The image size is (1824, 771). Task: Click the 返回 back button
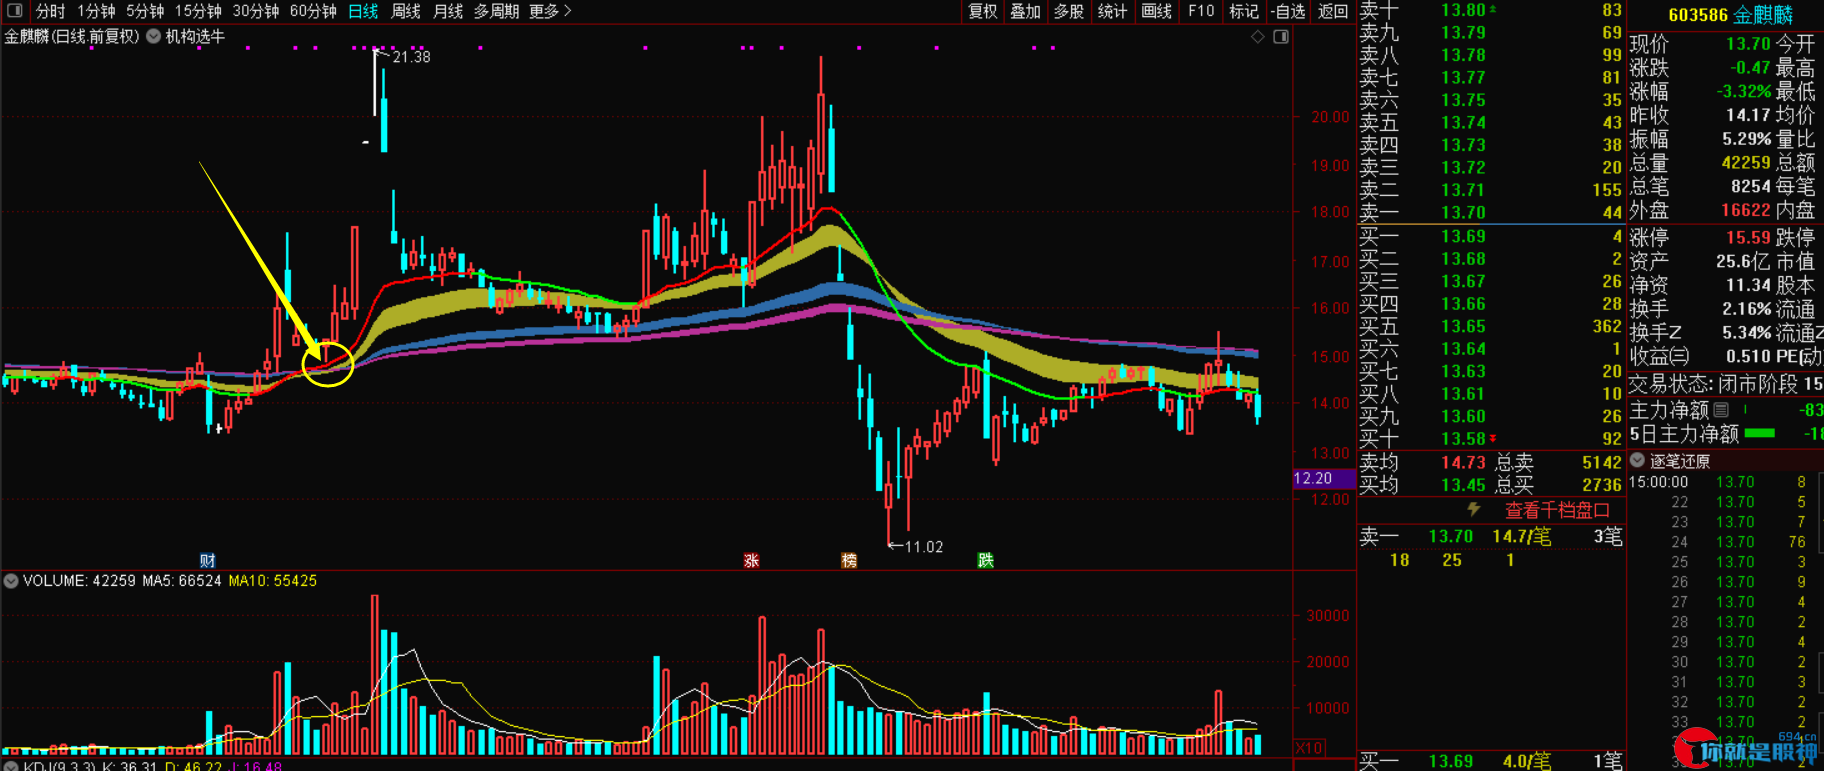[x=1333, y=11]
